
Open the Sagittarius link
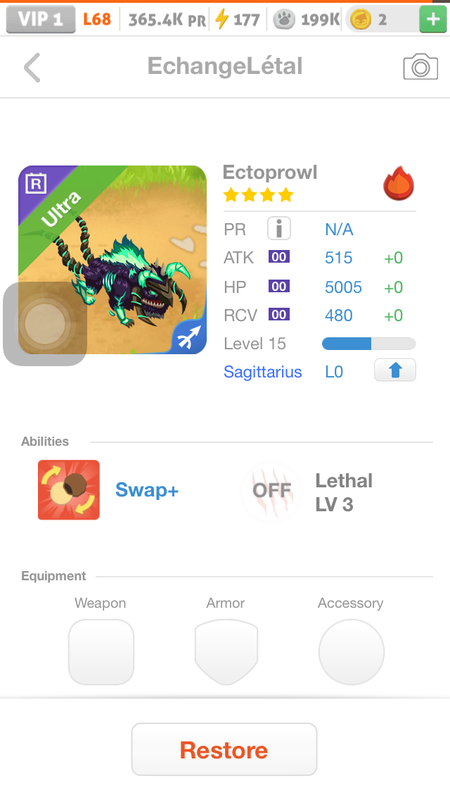pyautogui.click(x=262, y=372)
